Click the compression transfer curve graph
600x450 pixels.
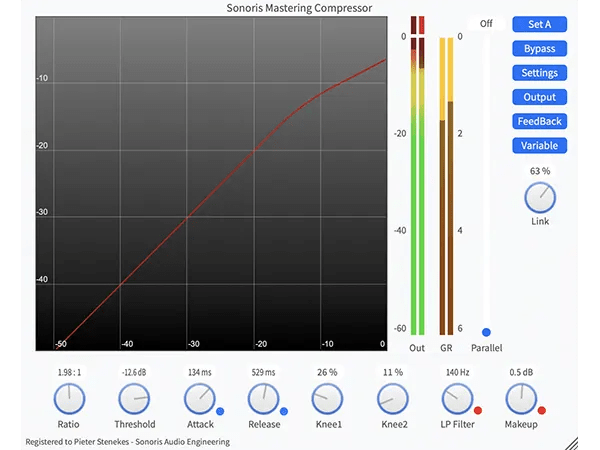(211, 183)
